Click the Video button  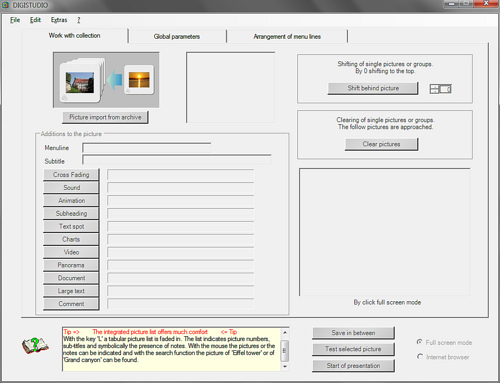pos(71,252)
